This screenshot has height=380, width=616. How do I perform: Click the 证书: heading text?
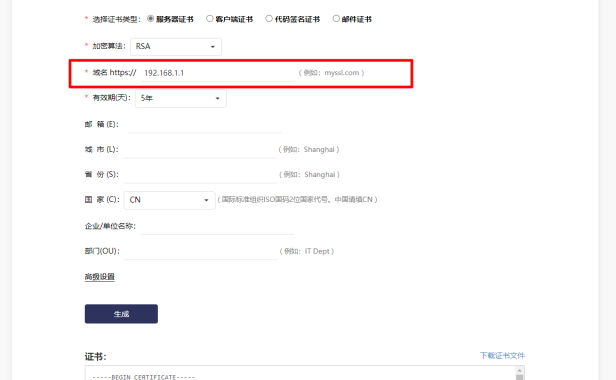click(x=95, y=356)
